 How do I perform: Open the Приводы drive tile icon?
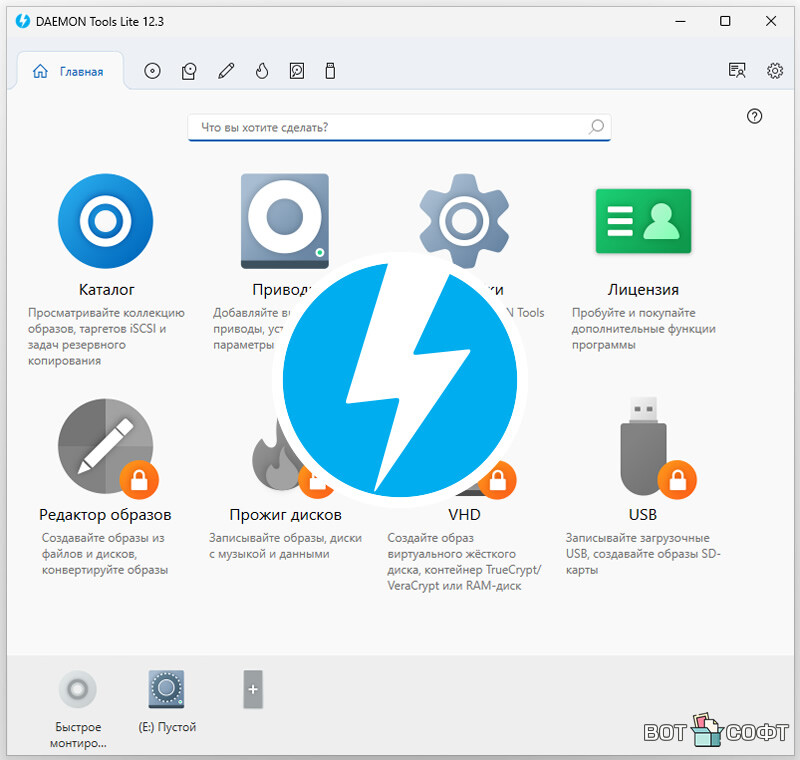click(x=285, y=221)
